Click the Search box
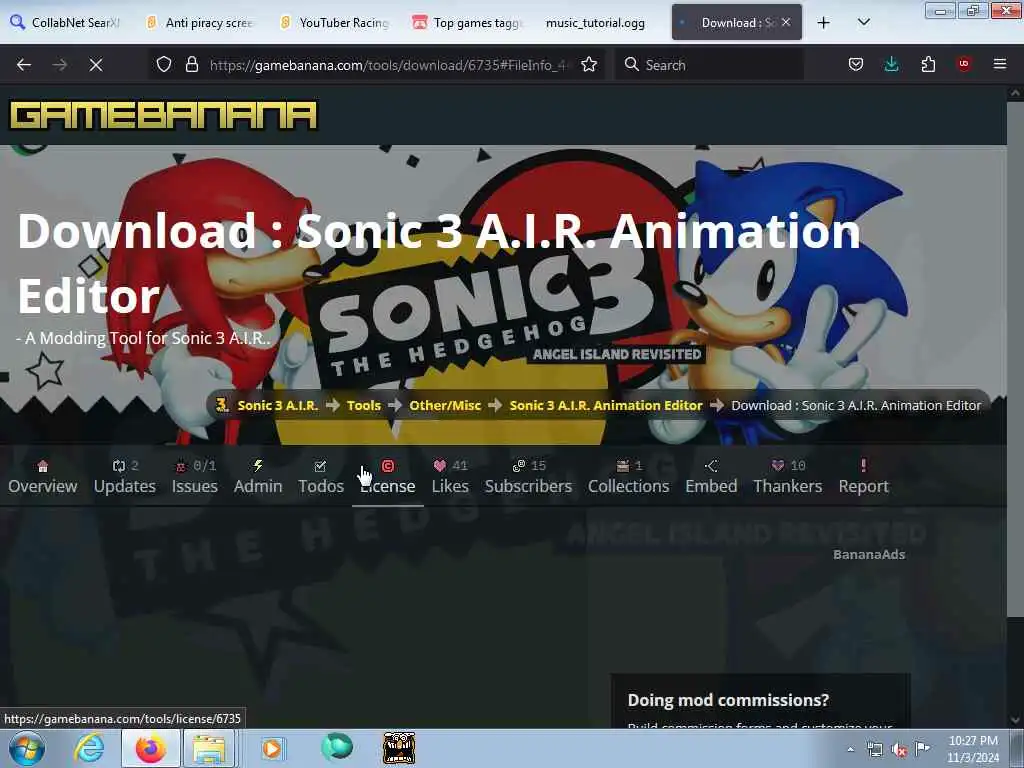The height and width of the screenshot is (768, 1024). [709, 65]
